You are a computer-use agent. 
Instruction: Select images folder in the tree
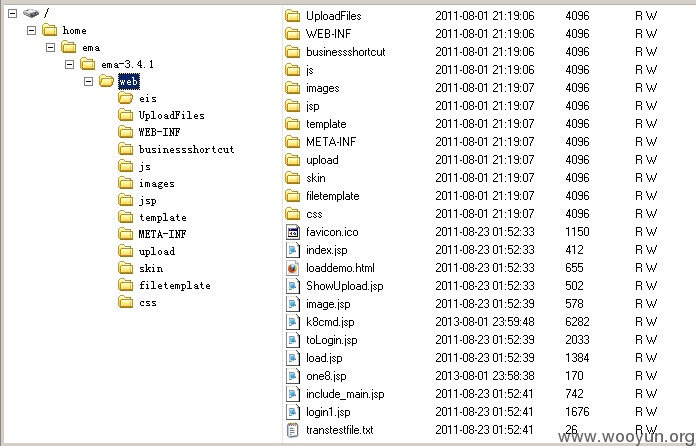[157, 183]
